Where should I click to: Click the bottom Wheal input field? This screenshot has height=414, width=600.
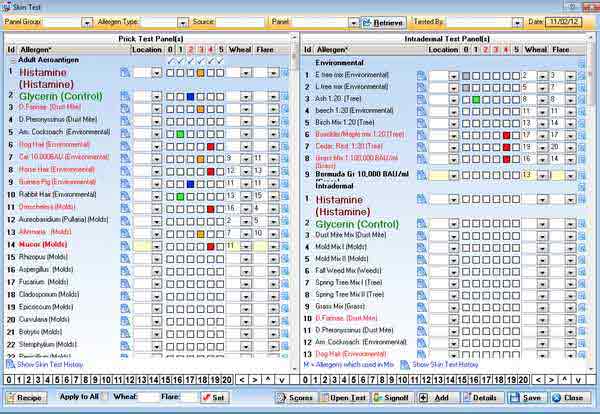click(x=148, y=397)
